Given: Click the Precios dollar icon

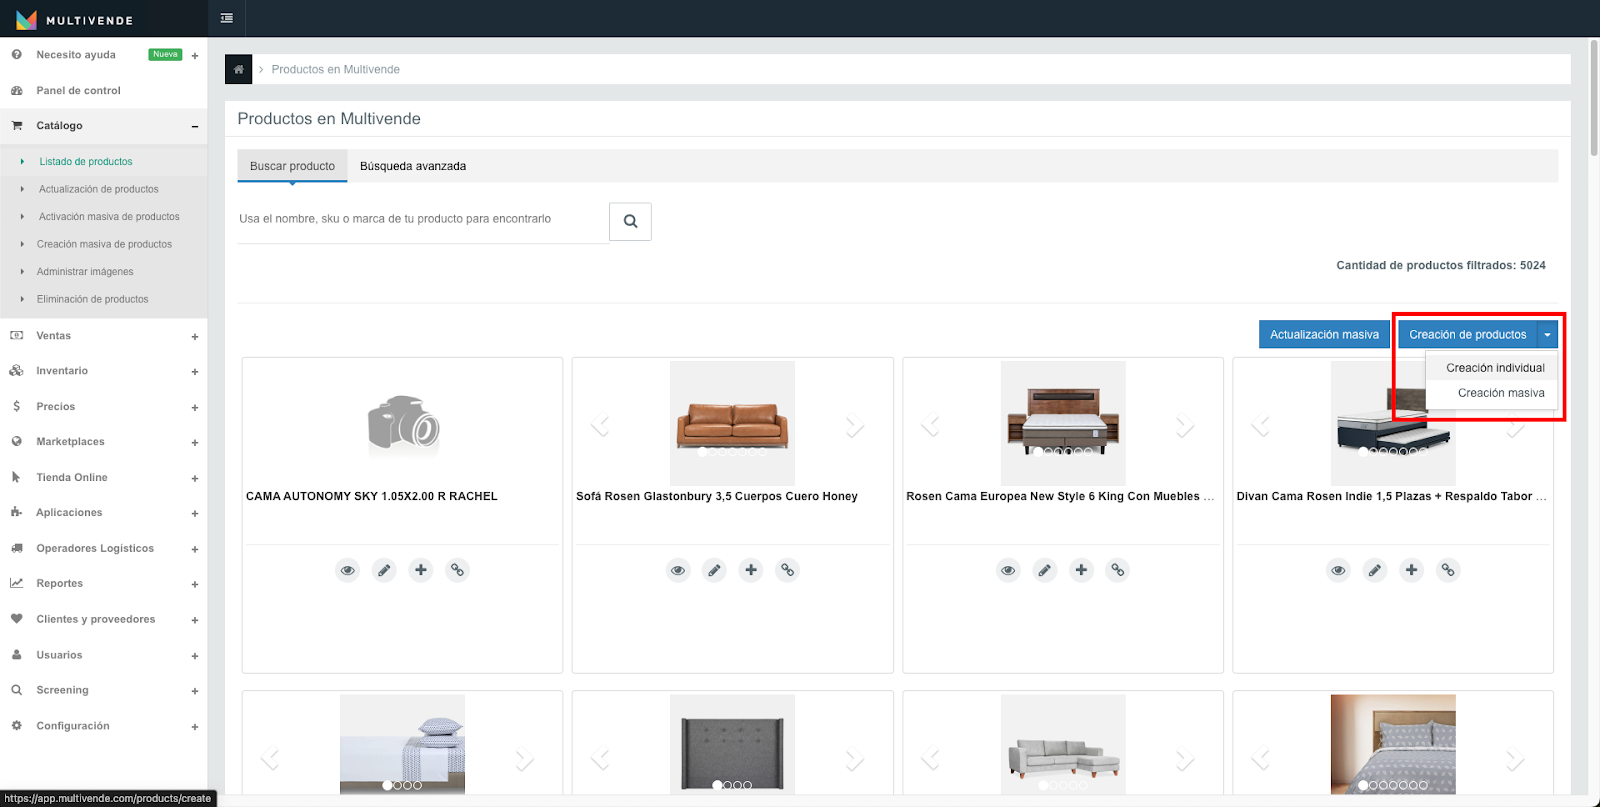Looking at the screenshot, I should click(17, 406).
